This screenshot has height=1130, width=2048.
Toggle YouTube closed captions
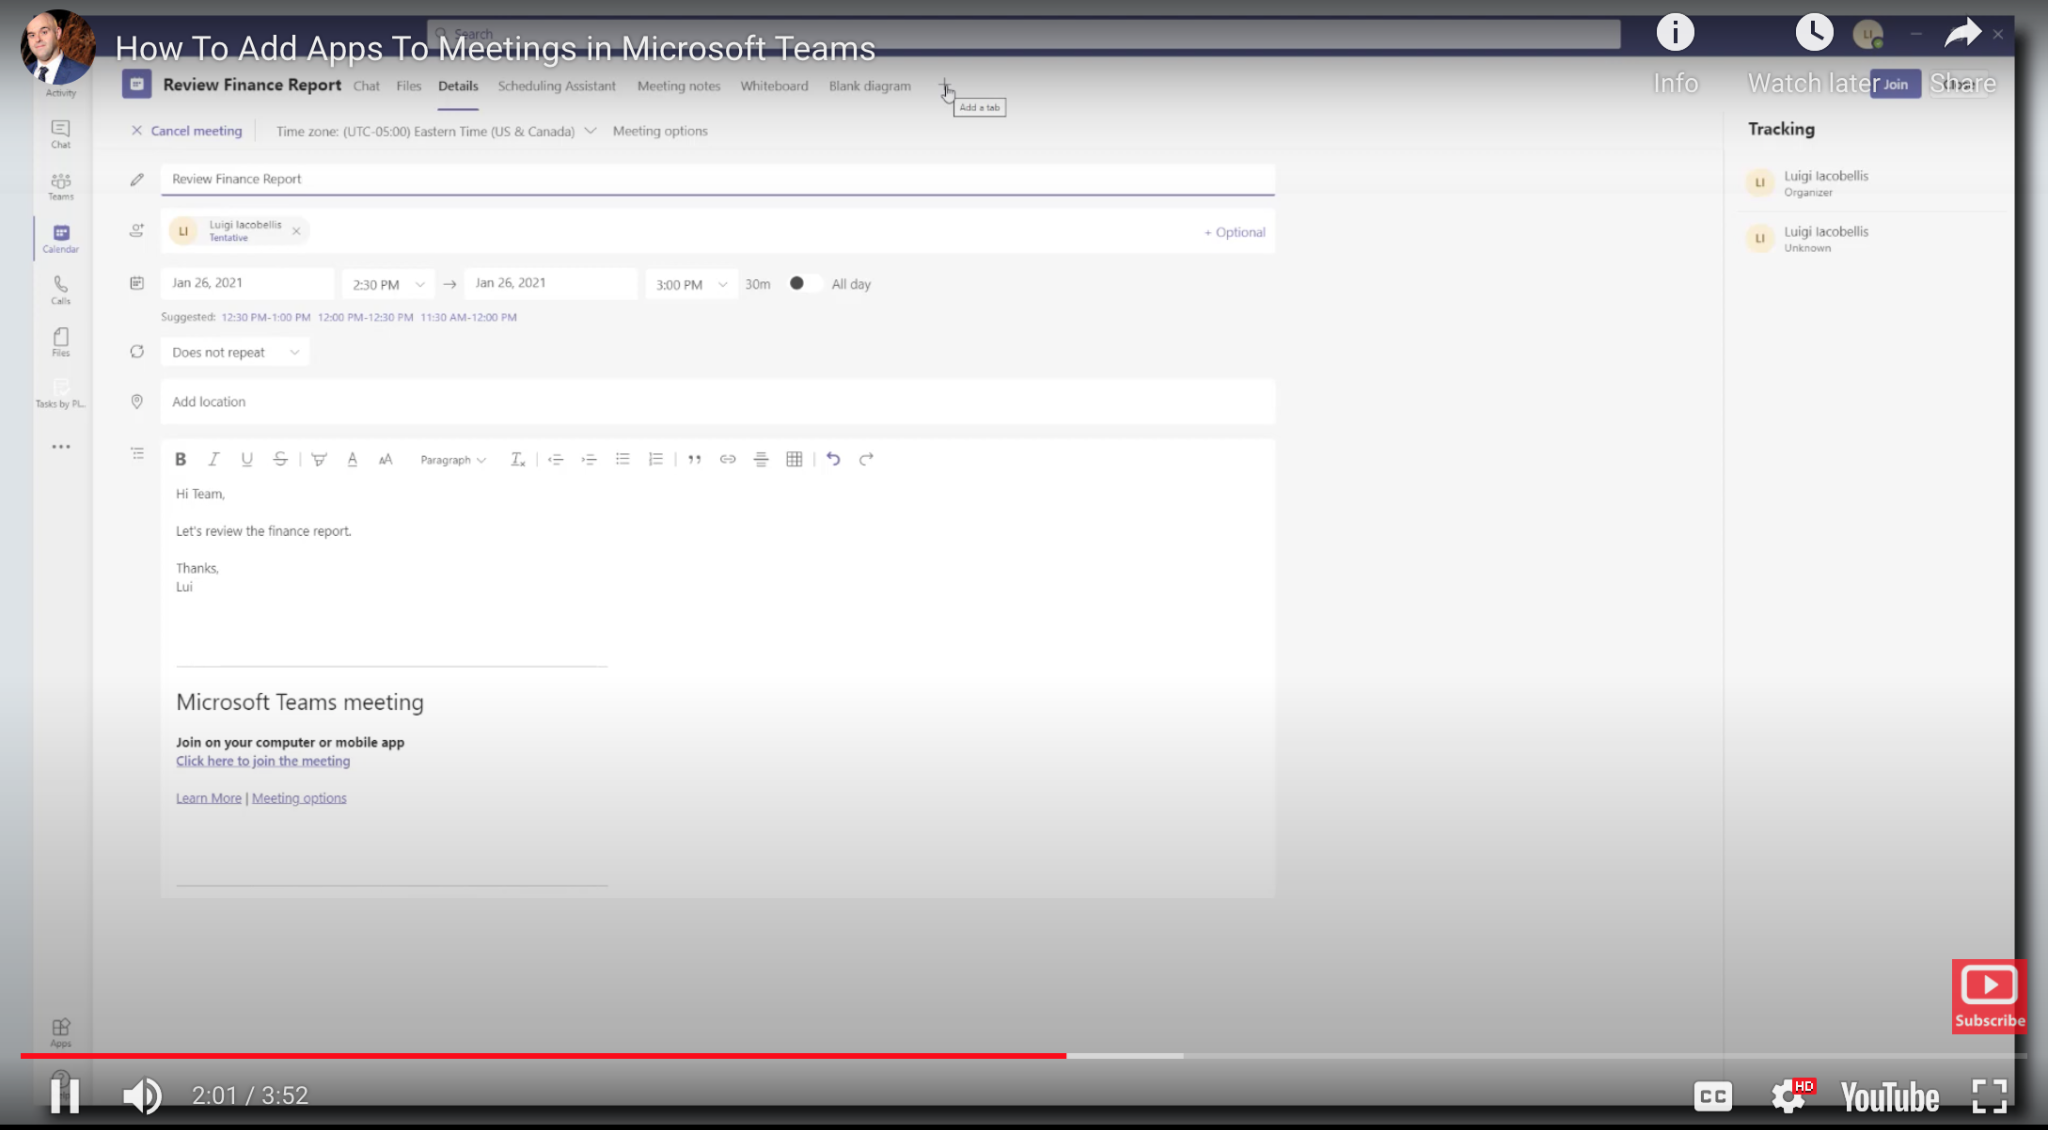click(x=1713, y=1096)
